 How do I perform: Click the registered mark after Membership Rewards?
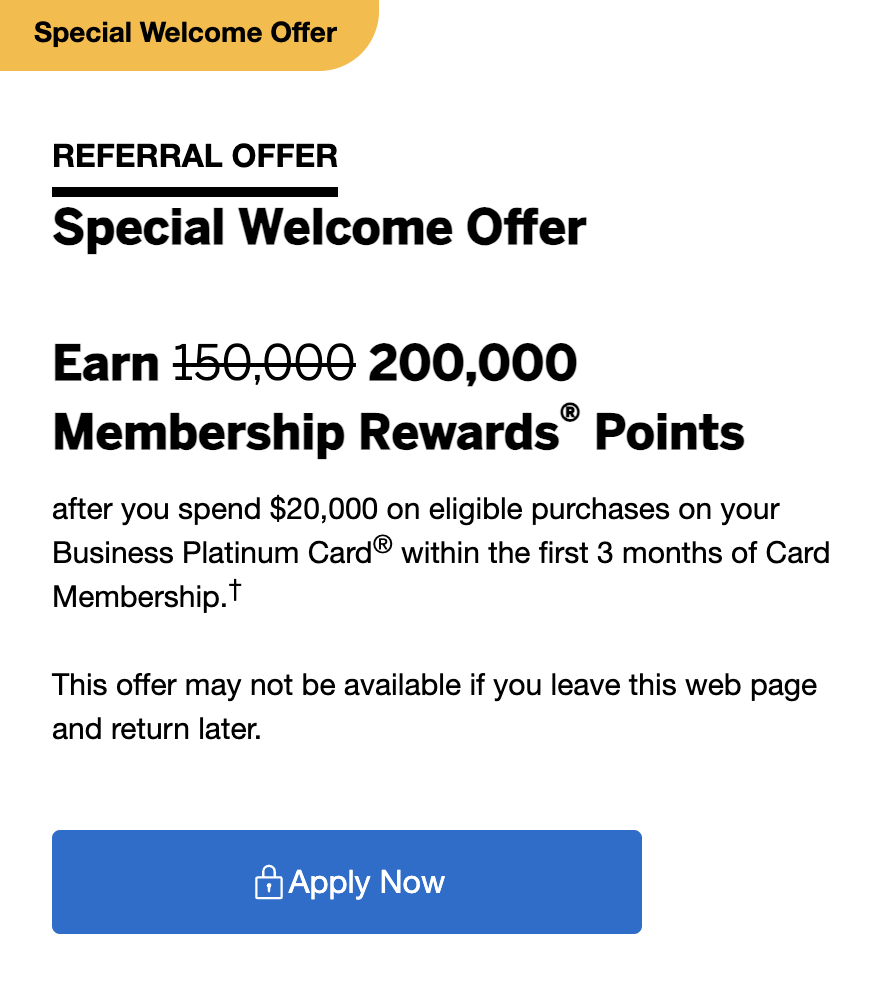570,412
